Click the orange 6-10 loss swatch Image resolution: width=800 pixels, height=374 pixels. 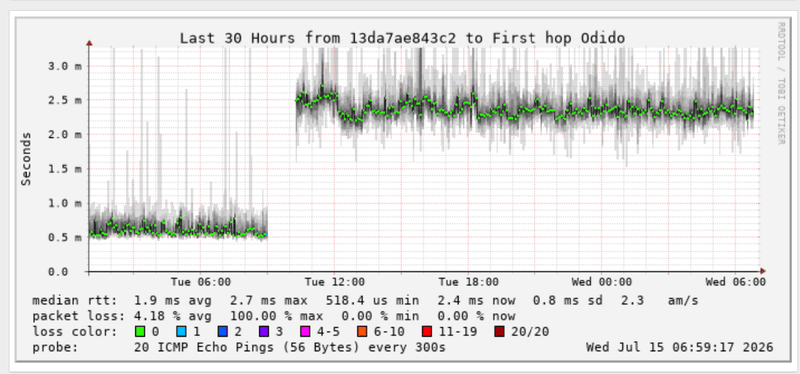coord(362,332)
